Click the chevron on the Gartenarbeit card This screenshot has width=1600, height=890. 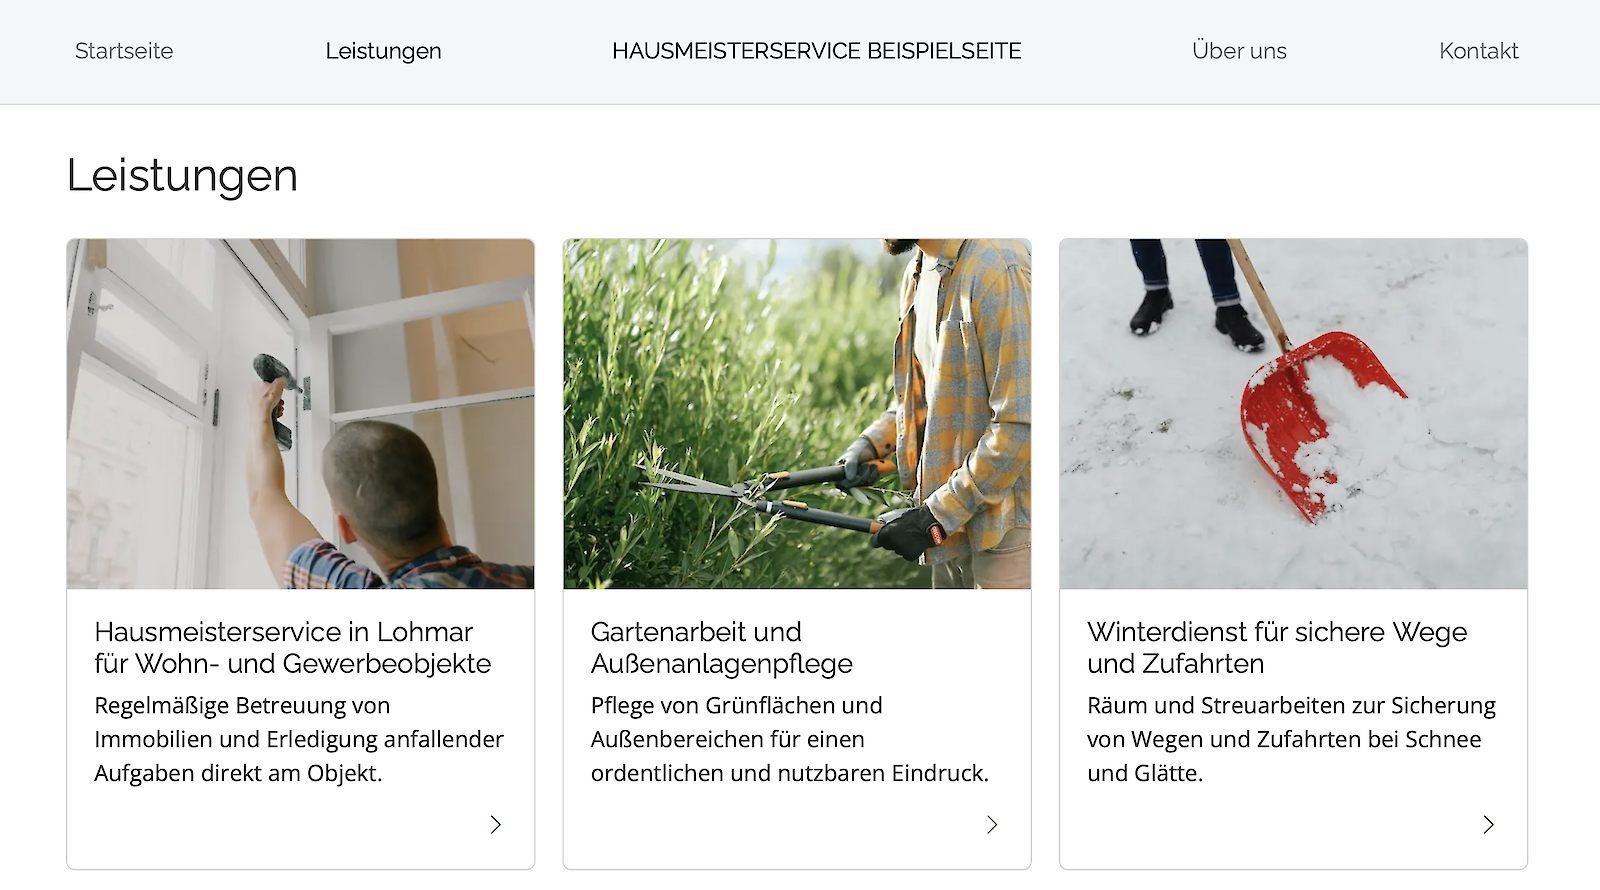coord(992,825)
